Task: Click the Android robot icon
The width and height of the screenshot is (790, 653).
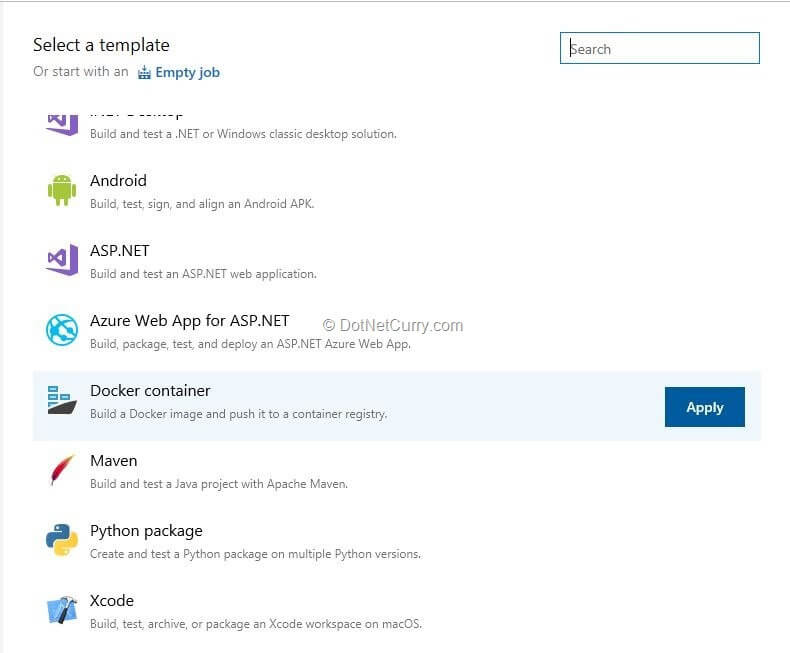Action: (62, 190)
